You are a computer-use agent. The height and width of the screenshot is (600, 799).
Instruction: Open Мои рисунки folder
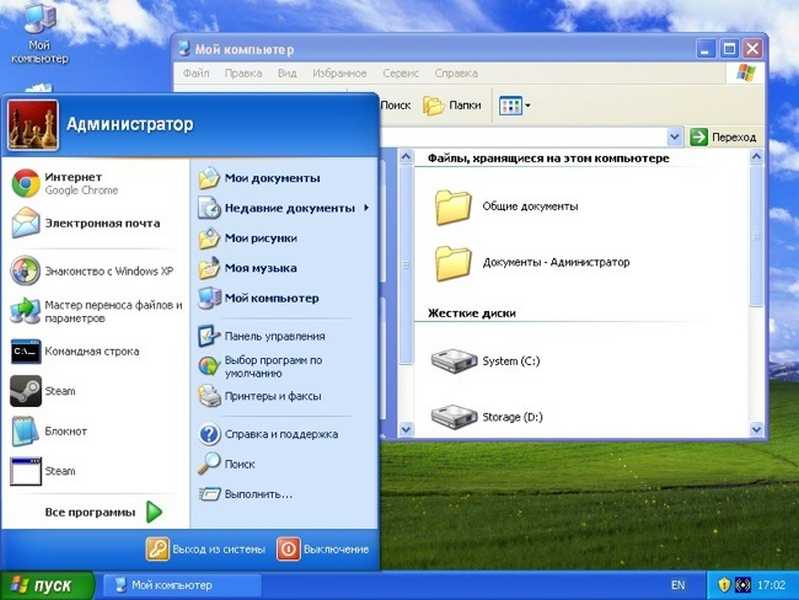click(249, 238)
